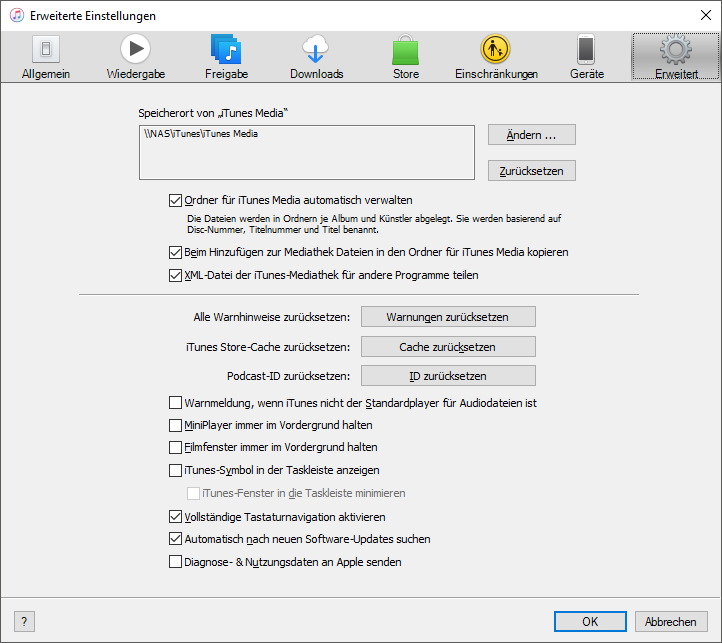Check MiniPlayer immer im Vordergrund halten

175,425
